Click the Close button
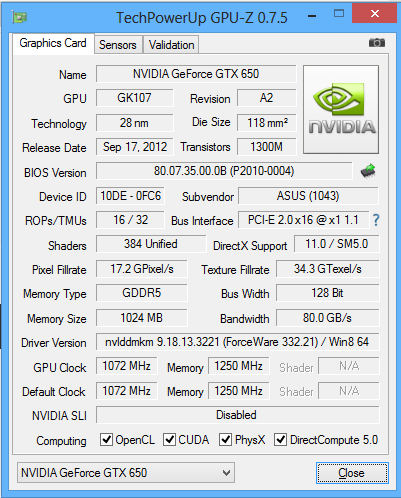This screenshot has width=401, height=498. point(352,473)
